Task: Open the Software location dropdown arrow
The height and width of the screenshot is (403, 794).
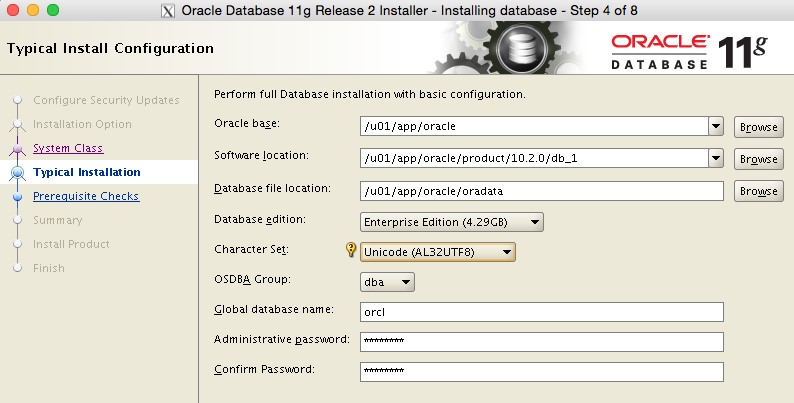Action: tap(716, 158)
